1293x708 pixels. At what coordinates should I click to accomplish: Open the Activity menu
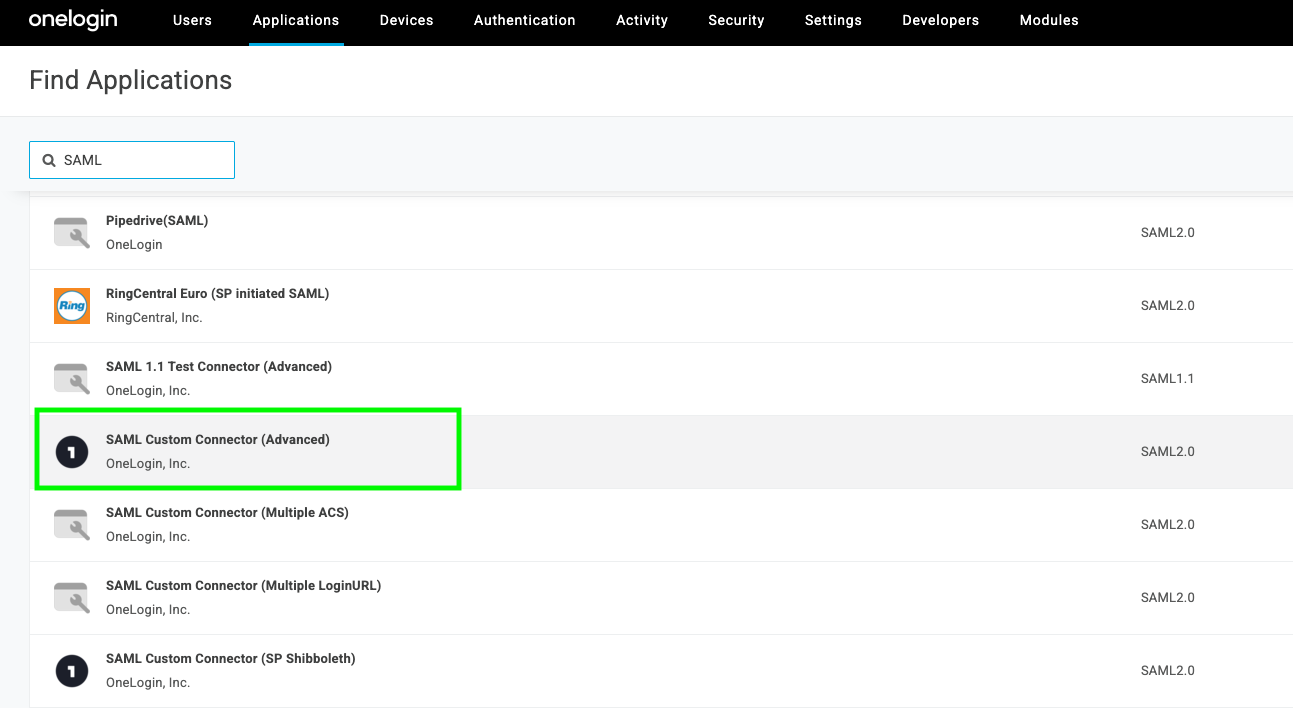click(641, 20)
